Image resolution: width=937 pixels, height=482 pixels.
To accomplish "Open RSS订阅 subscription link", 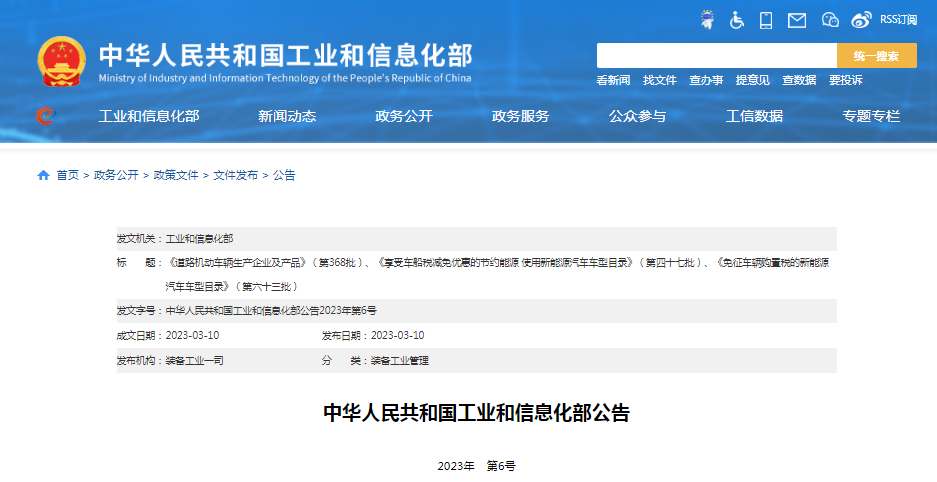I will (898, 20).
